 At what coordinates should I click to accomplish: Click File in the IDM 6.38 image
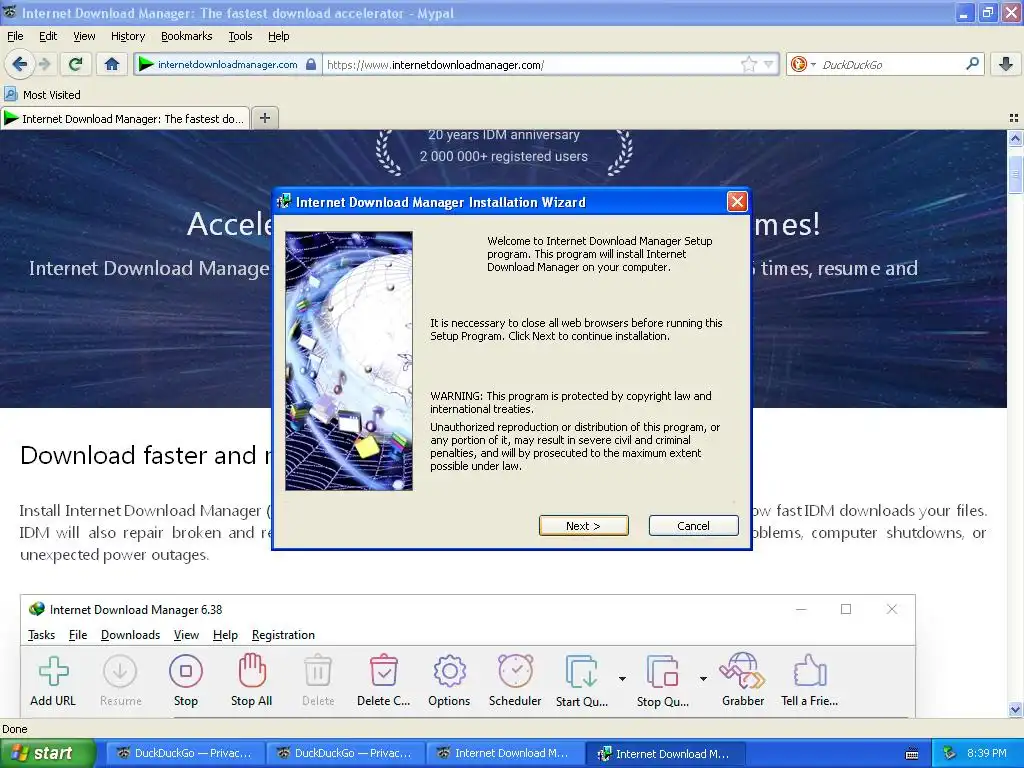[x=78, y=635]
